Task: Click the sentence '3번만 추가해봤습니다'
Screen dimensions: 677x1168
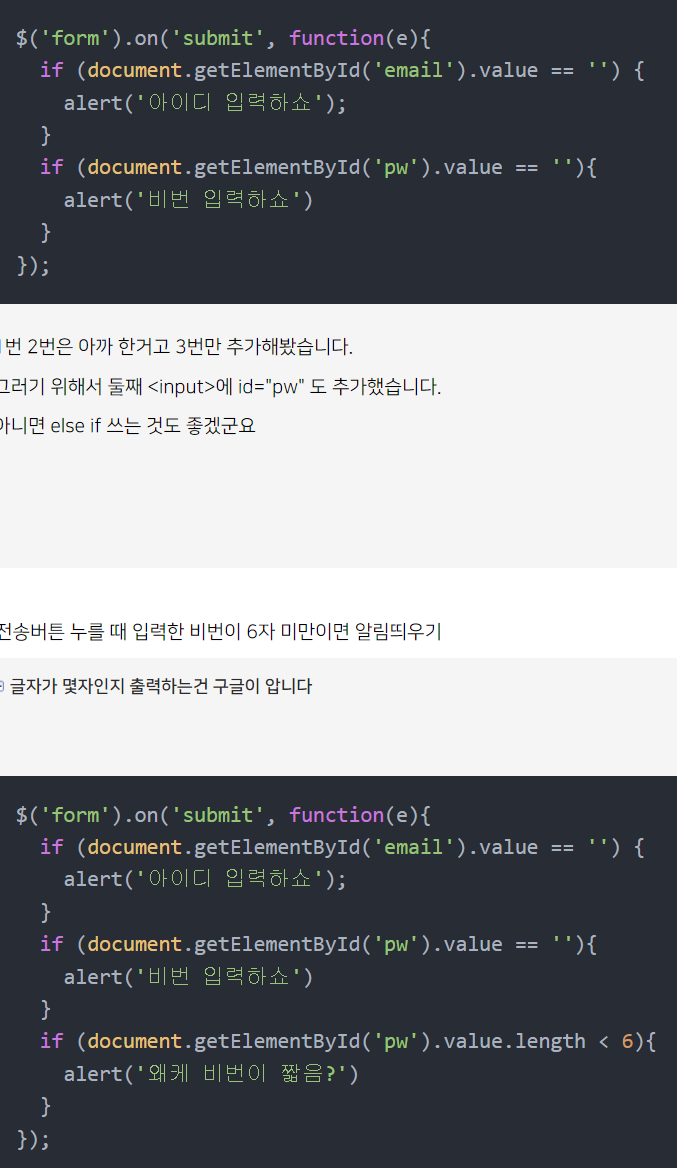Action: coord(264,346)
